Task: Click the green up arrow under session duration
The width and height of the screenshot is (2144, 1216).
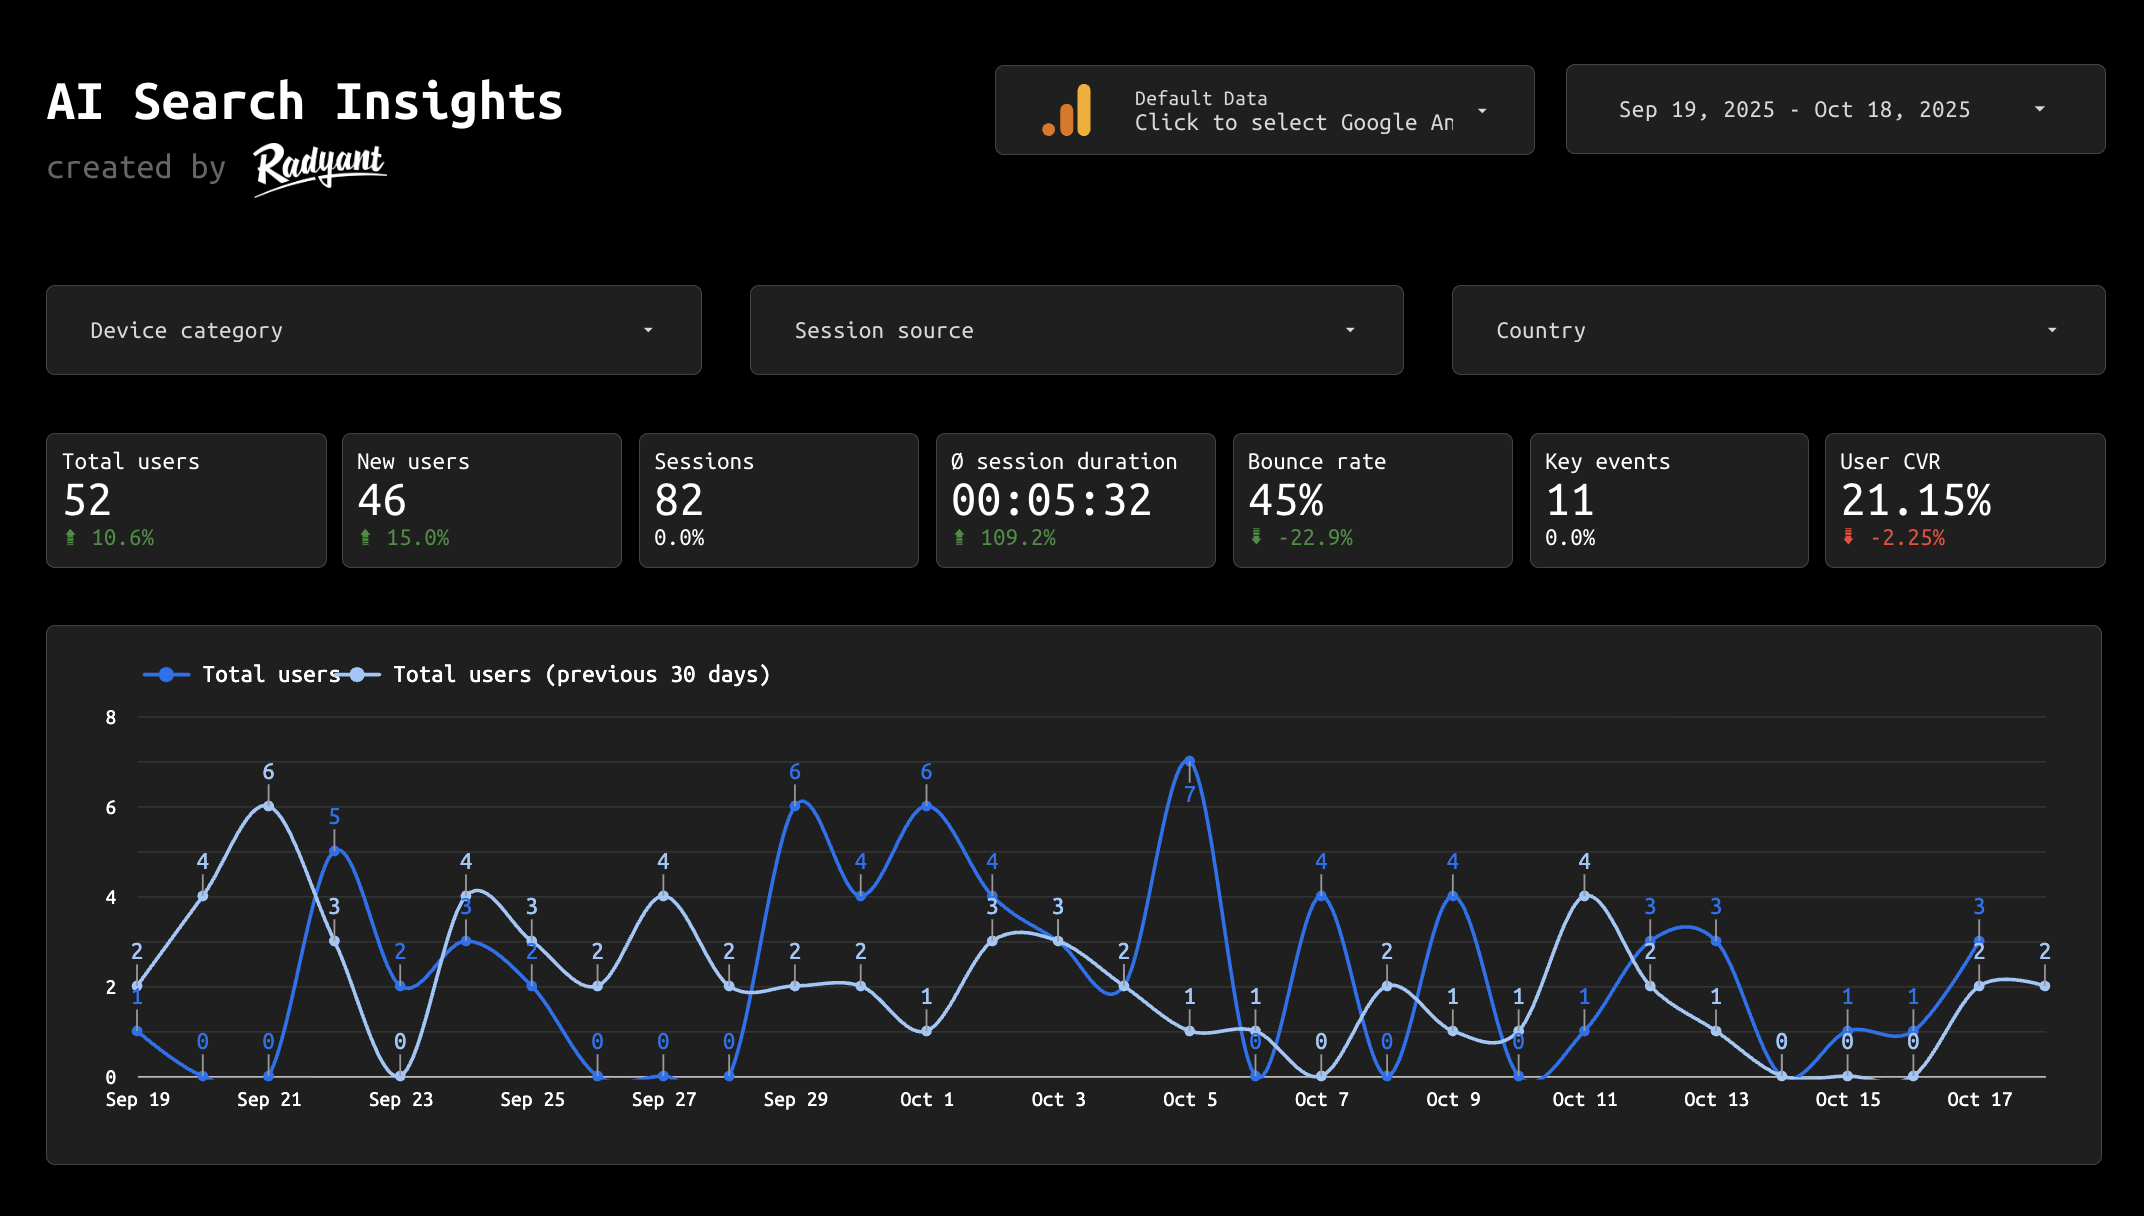Action: coord(959,538)
